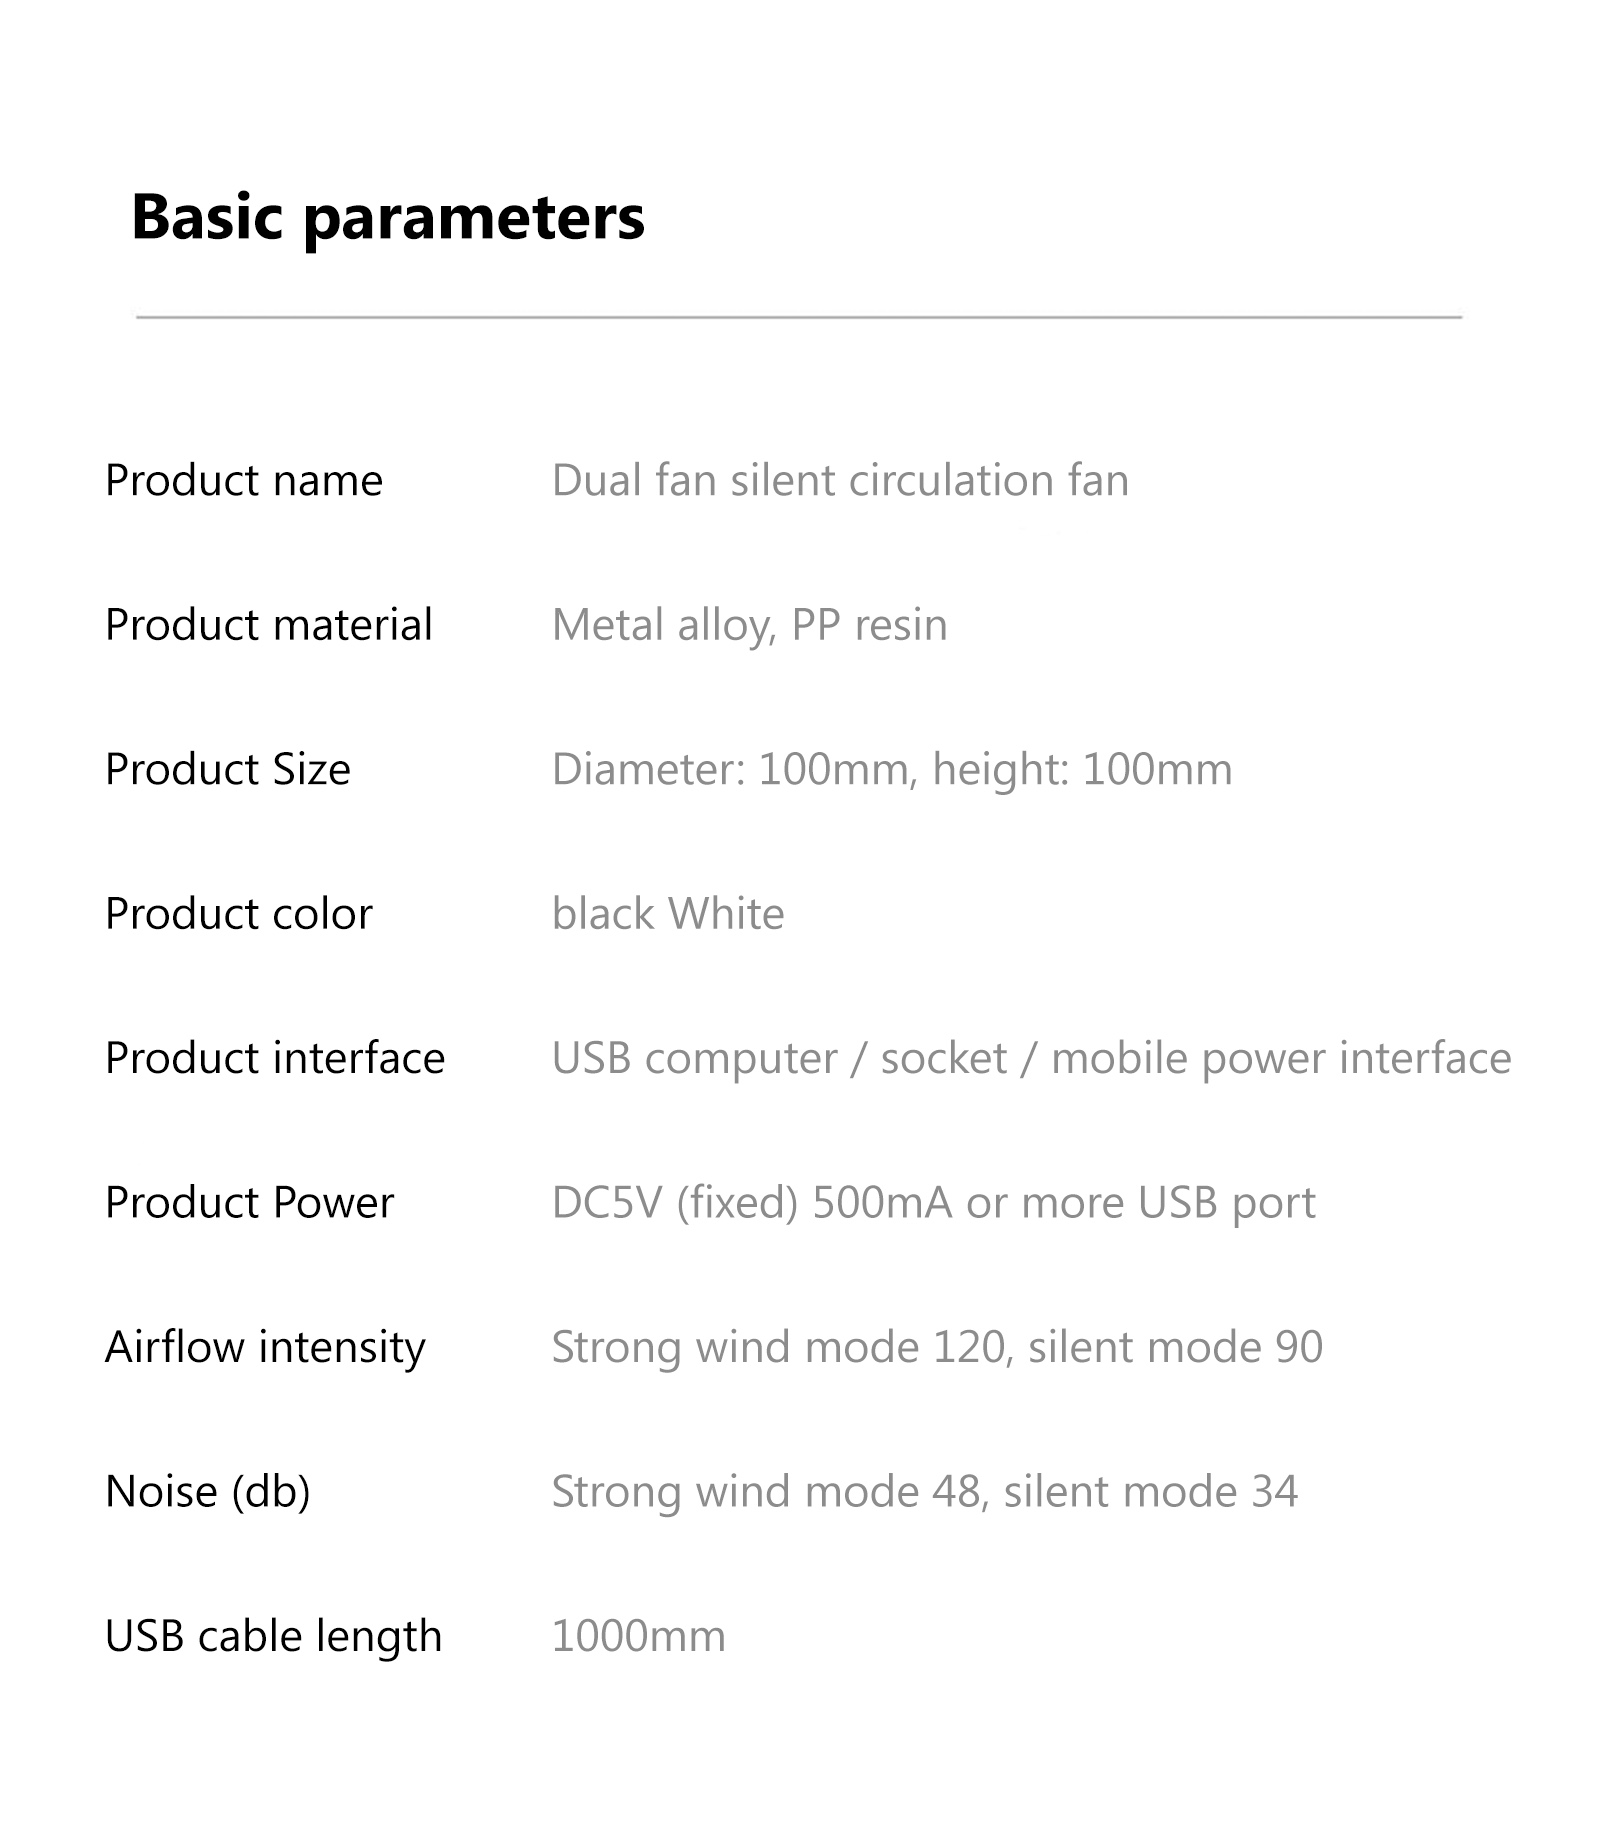Click the "Product Size" label
The image size is (1600, 1845).
pos(228,770)
